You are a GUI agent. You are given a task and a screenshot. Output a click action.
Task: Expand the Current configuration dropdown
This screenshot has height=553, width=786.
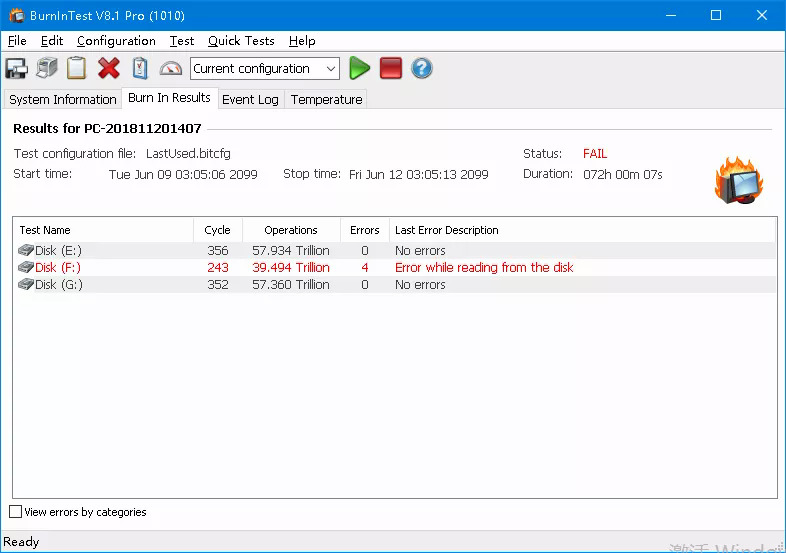point(331,69)
